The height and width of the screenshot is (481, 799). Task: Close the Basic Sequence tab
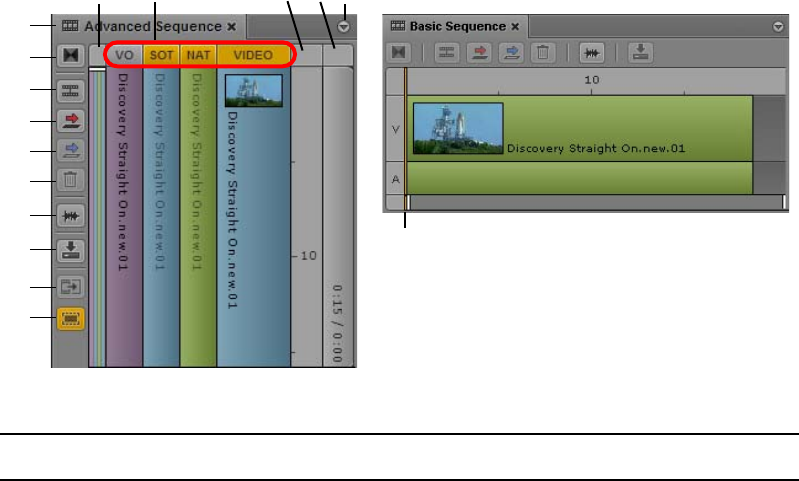tap(515, 26)
